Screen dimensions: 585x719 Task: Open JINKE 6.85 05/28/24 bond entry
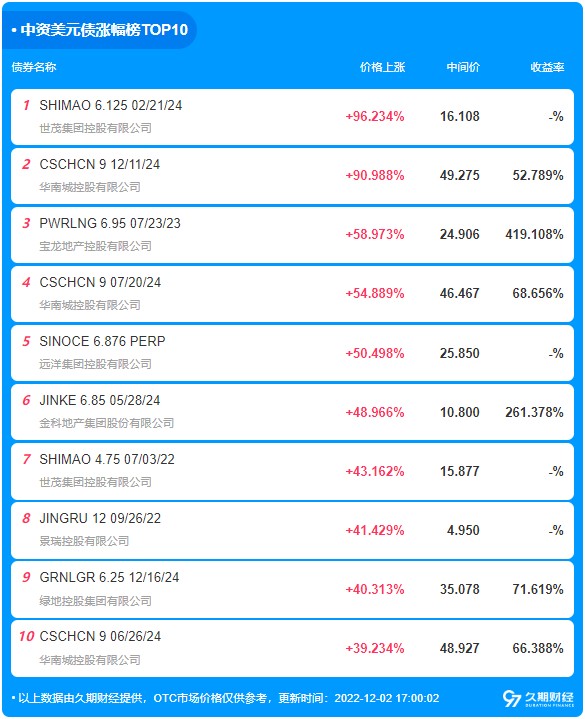[x=100, y=400]
